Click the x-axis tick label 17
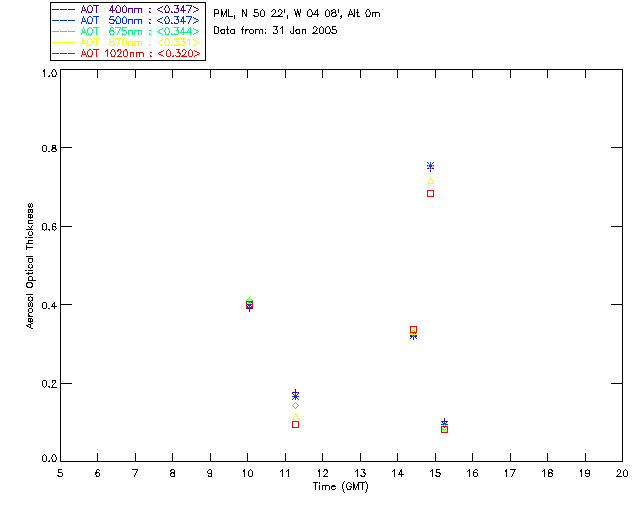Image resolution: width=640 pixels, height=512 pixels. pyautogui.click(x=510, y=474)
